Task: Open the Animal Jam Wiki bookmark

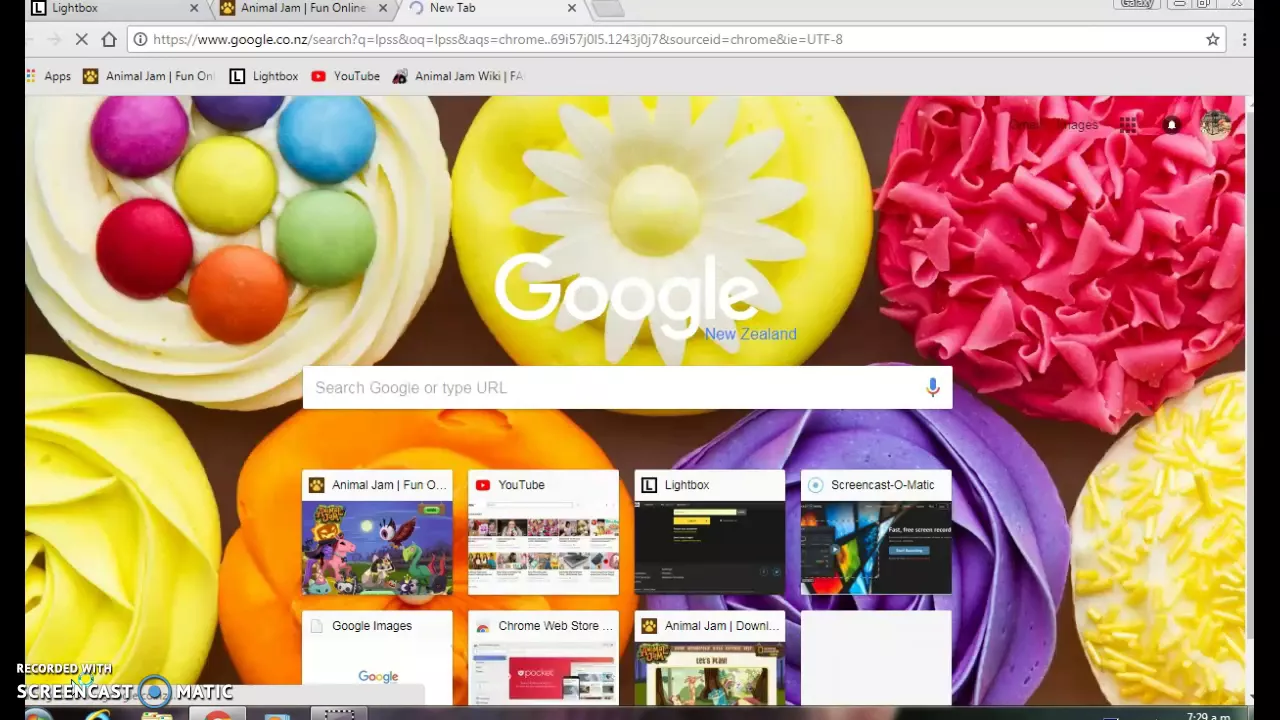Action: point(458,76)
